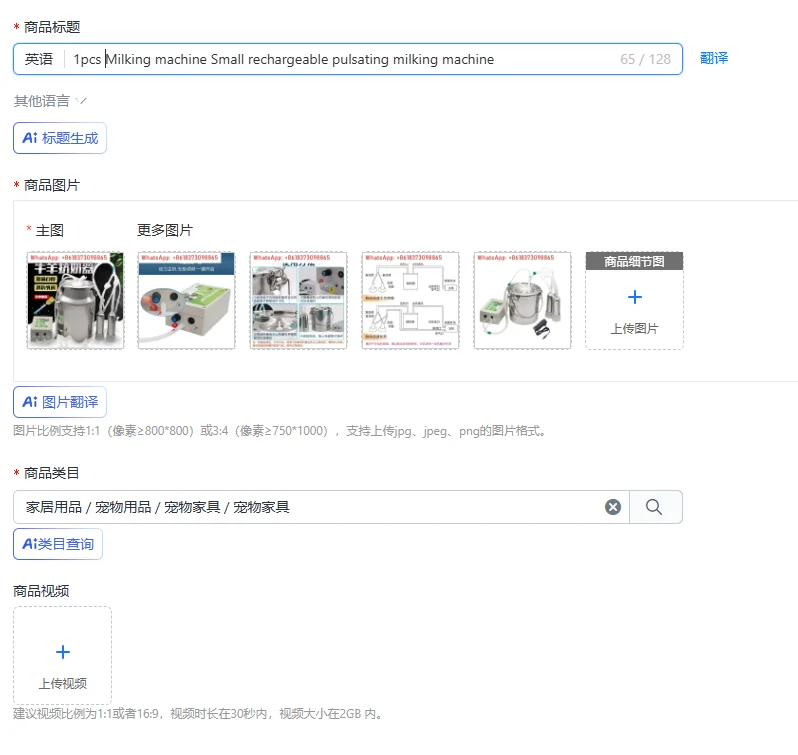The height and width of the screenshot is (755, 798).
Task: Select the wiring diagram thumbnail
Action: 410,300
